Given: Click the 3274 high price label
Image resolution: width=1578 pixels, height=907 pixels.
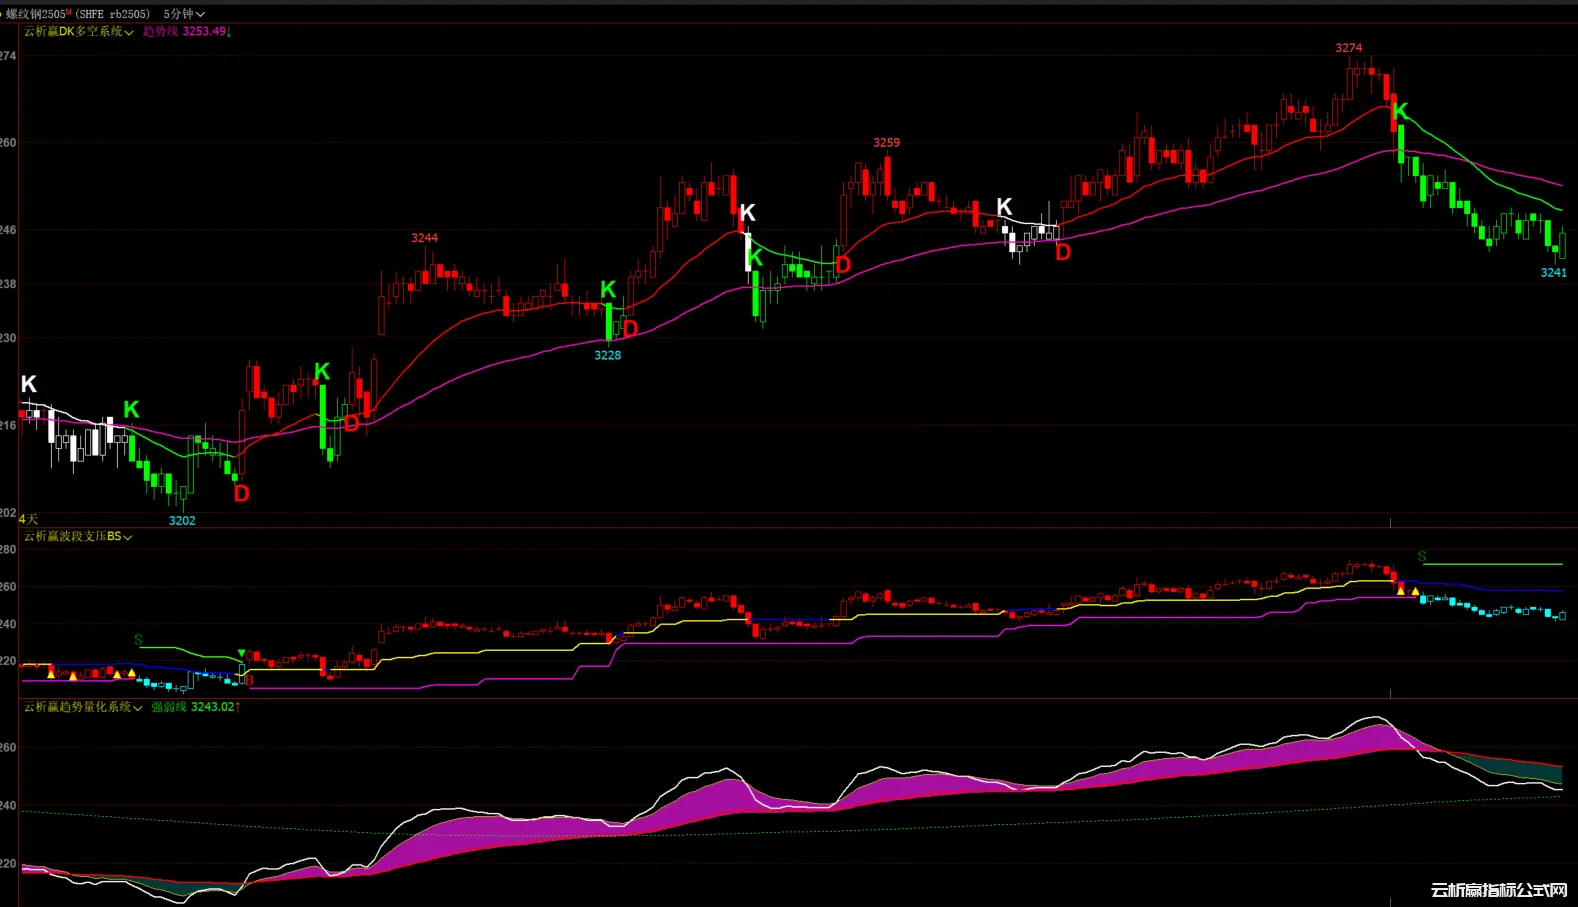Looking at the screenshot, I should (1348, 48).
